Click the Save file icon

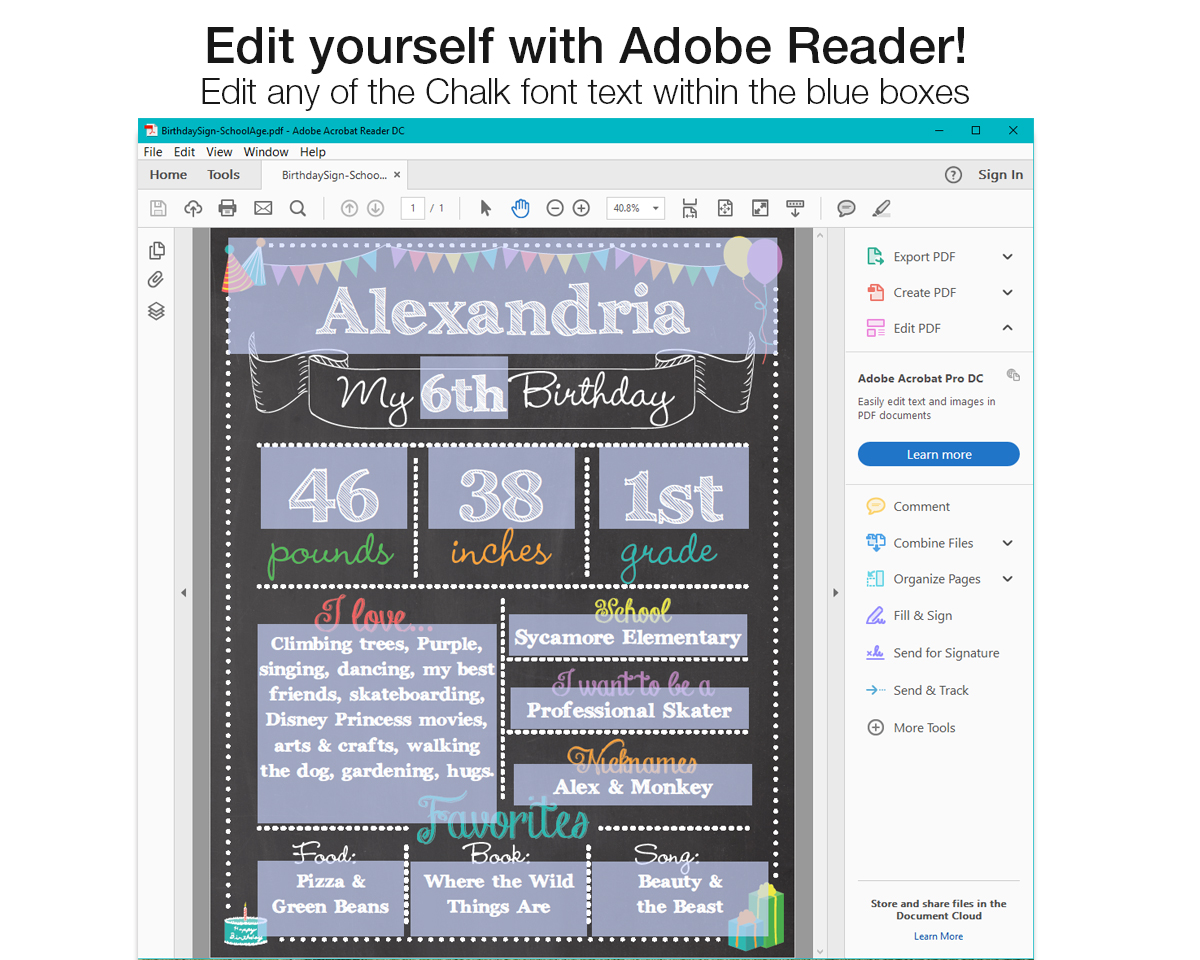[158, 208]
